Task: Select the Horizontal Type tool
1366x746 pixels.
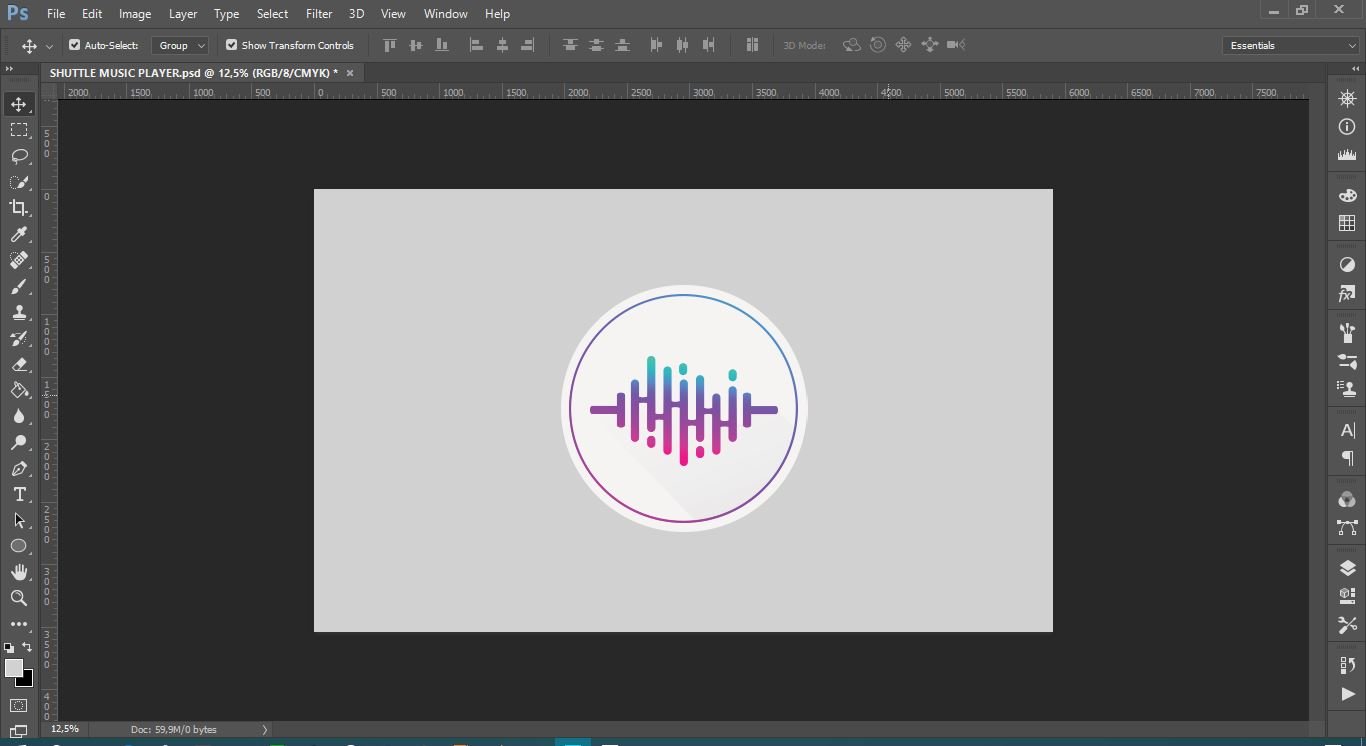Action: (19, 495)
